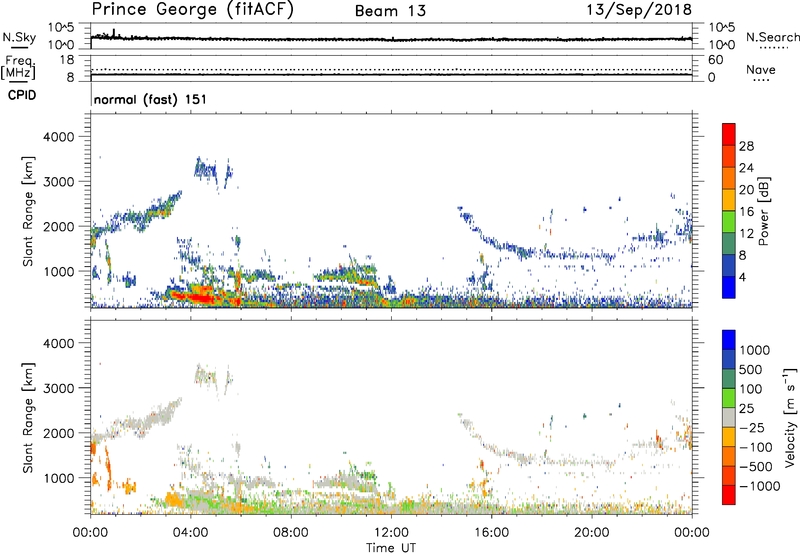Click the "16:00" time axis label
Image resolution: width=800 pixels, height=554 pixels.
pyautogui.click(x=491, y=533)
